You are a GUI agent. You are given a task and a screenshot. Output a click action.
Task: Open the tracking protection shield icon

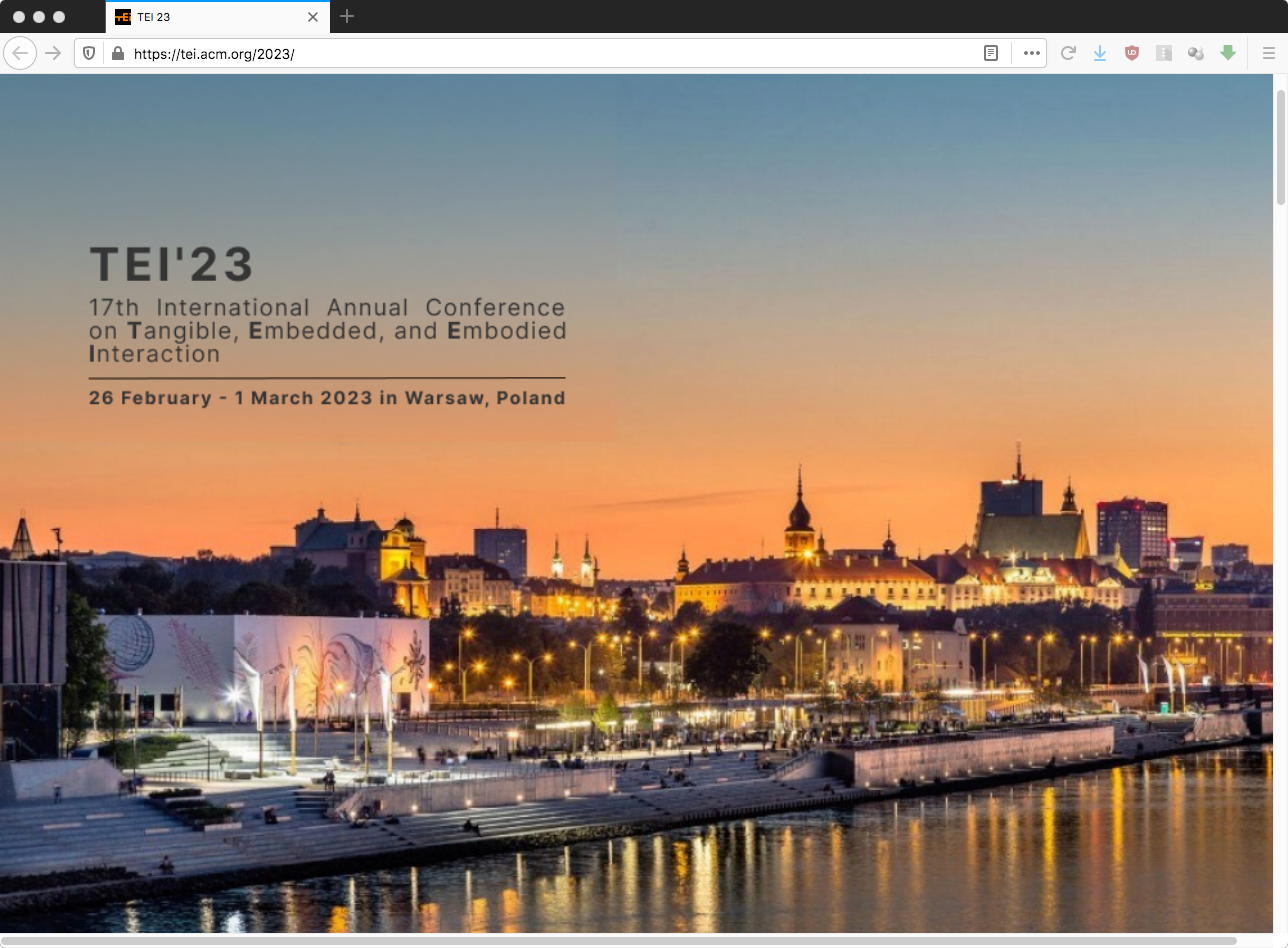[90, 54]
